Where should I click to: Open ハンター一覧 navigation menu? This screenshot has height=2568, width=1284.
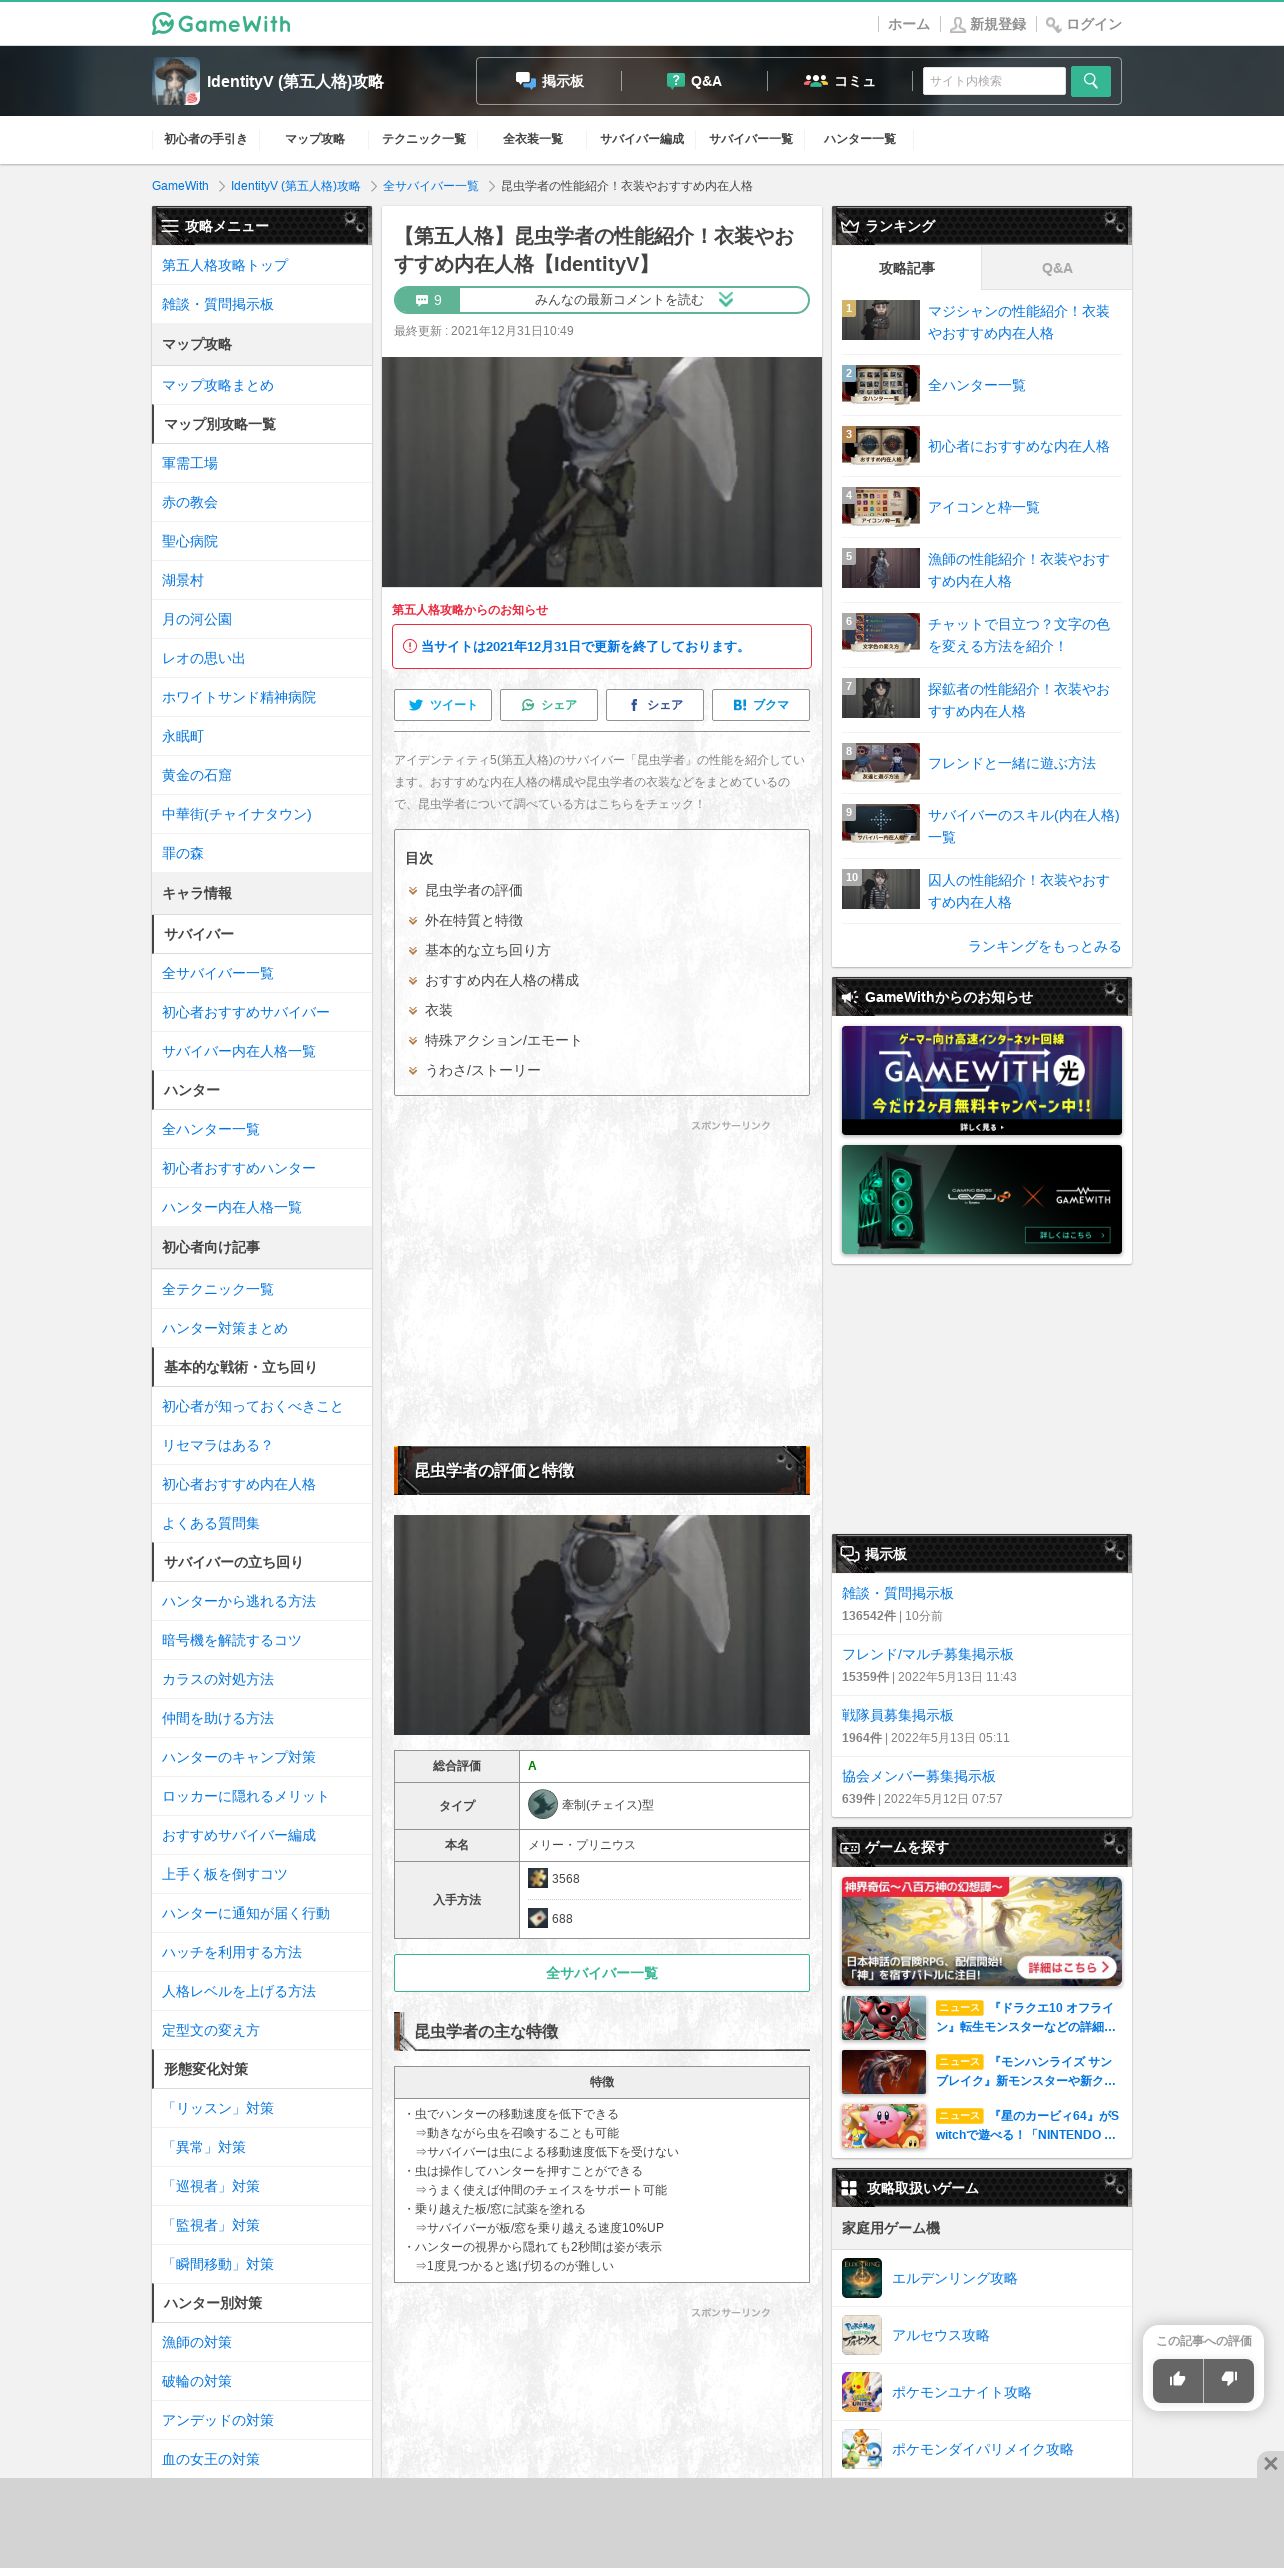860,139
